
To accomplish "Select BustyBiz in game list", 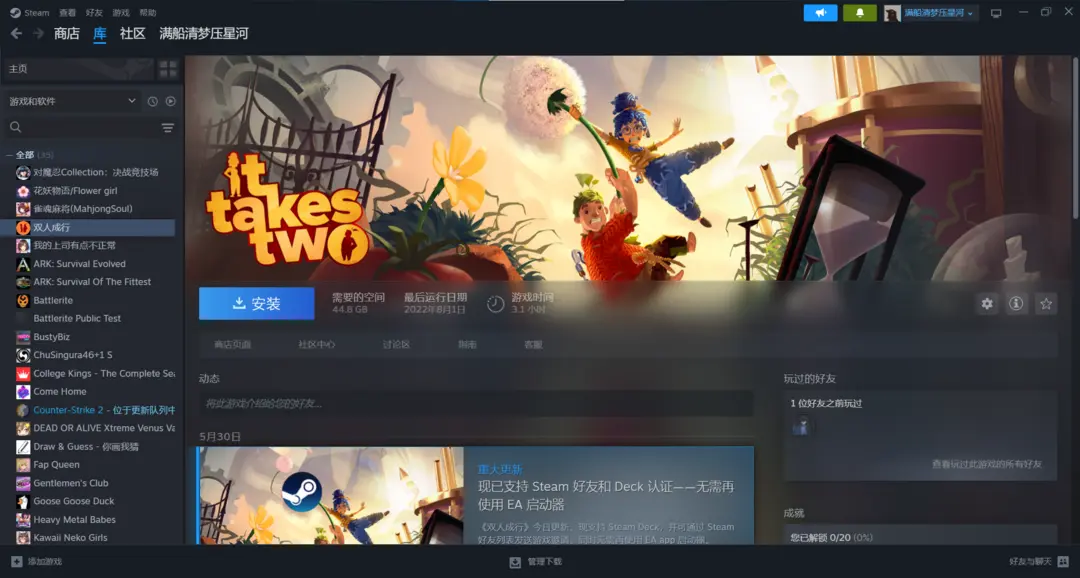I will click(52, 337).
